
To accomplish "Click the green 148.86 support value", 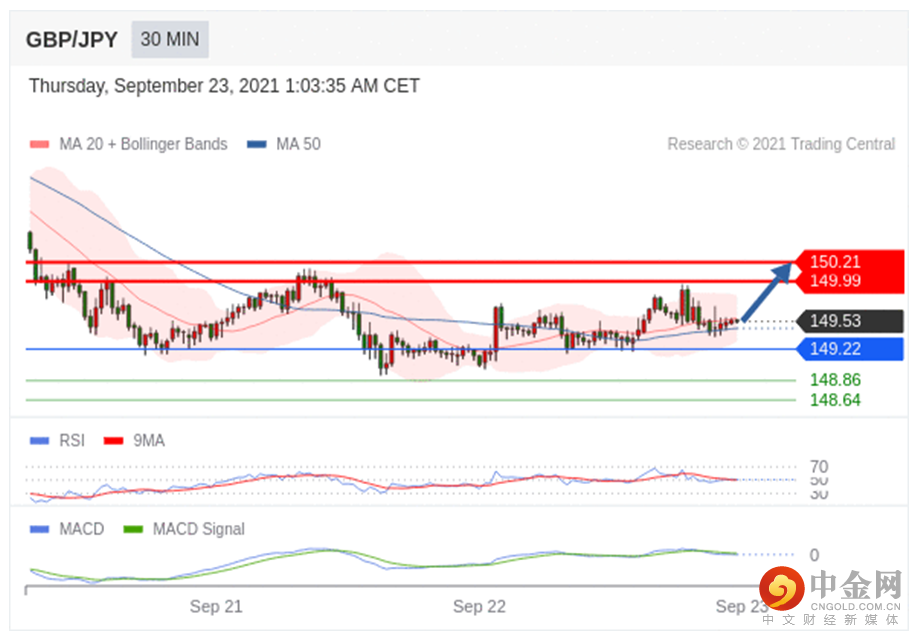I will 835,380.
